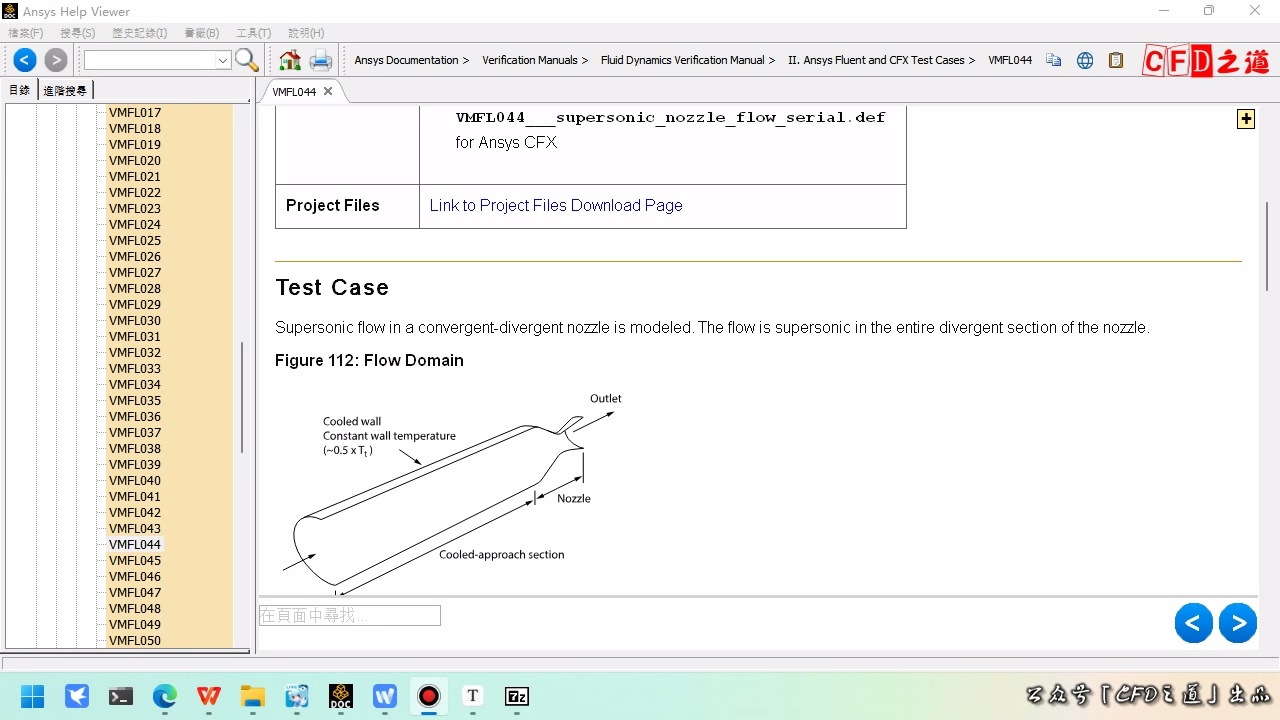Close the VMFL044 document tab
The width and height of the screenshot is (1280, 720).
[328, 91]
